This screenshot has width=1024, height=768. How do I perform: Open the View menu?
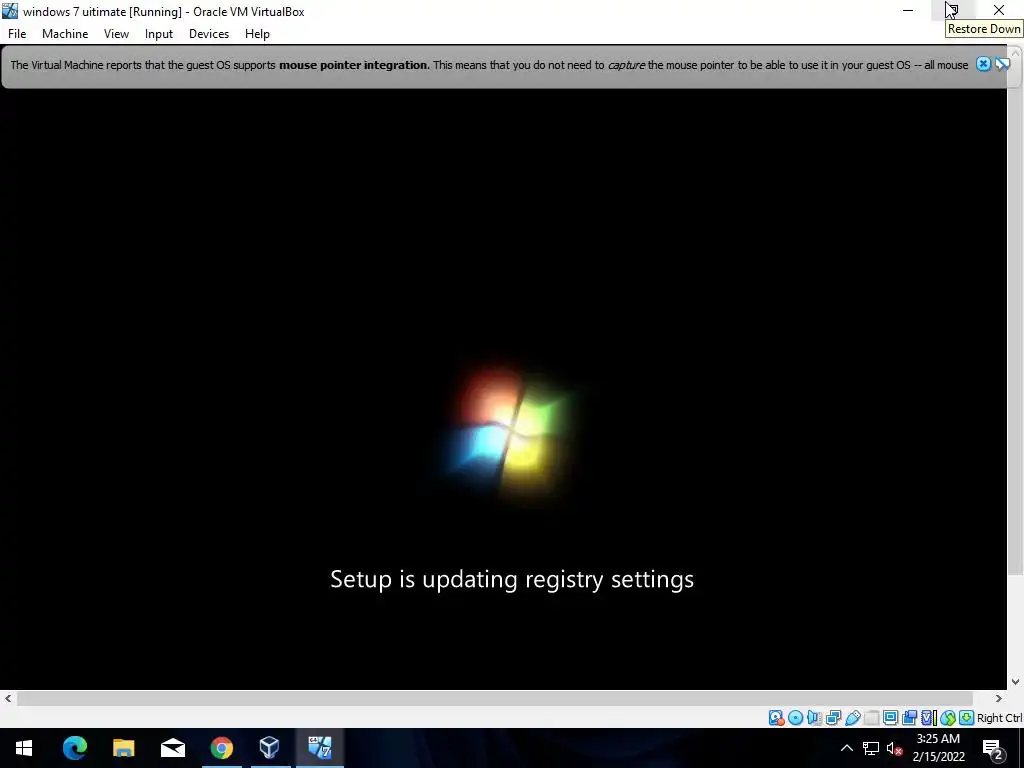116,34
